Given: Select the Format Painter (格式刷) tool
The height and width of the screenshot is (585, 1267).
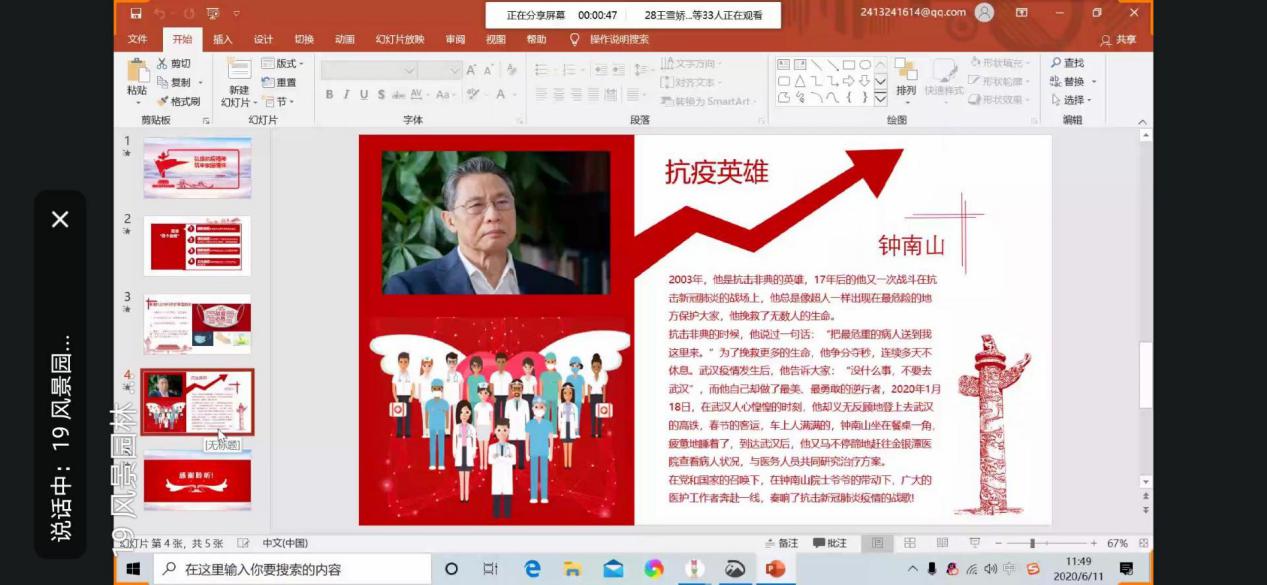Looking at the screenshot, I should pos(163,101).
